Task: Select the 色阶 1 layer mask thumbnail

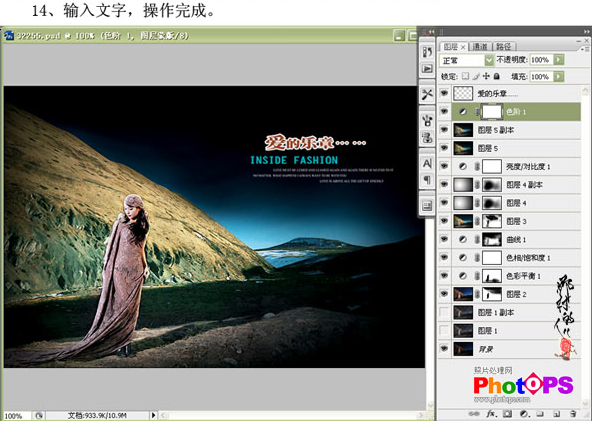Action: 492,112
